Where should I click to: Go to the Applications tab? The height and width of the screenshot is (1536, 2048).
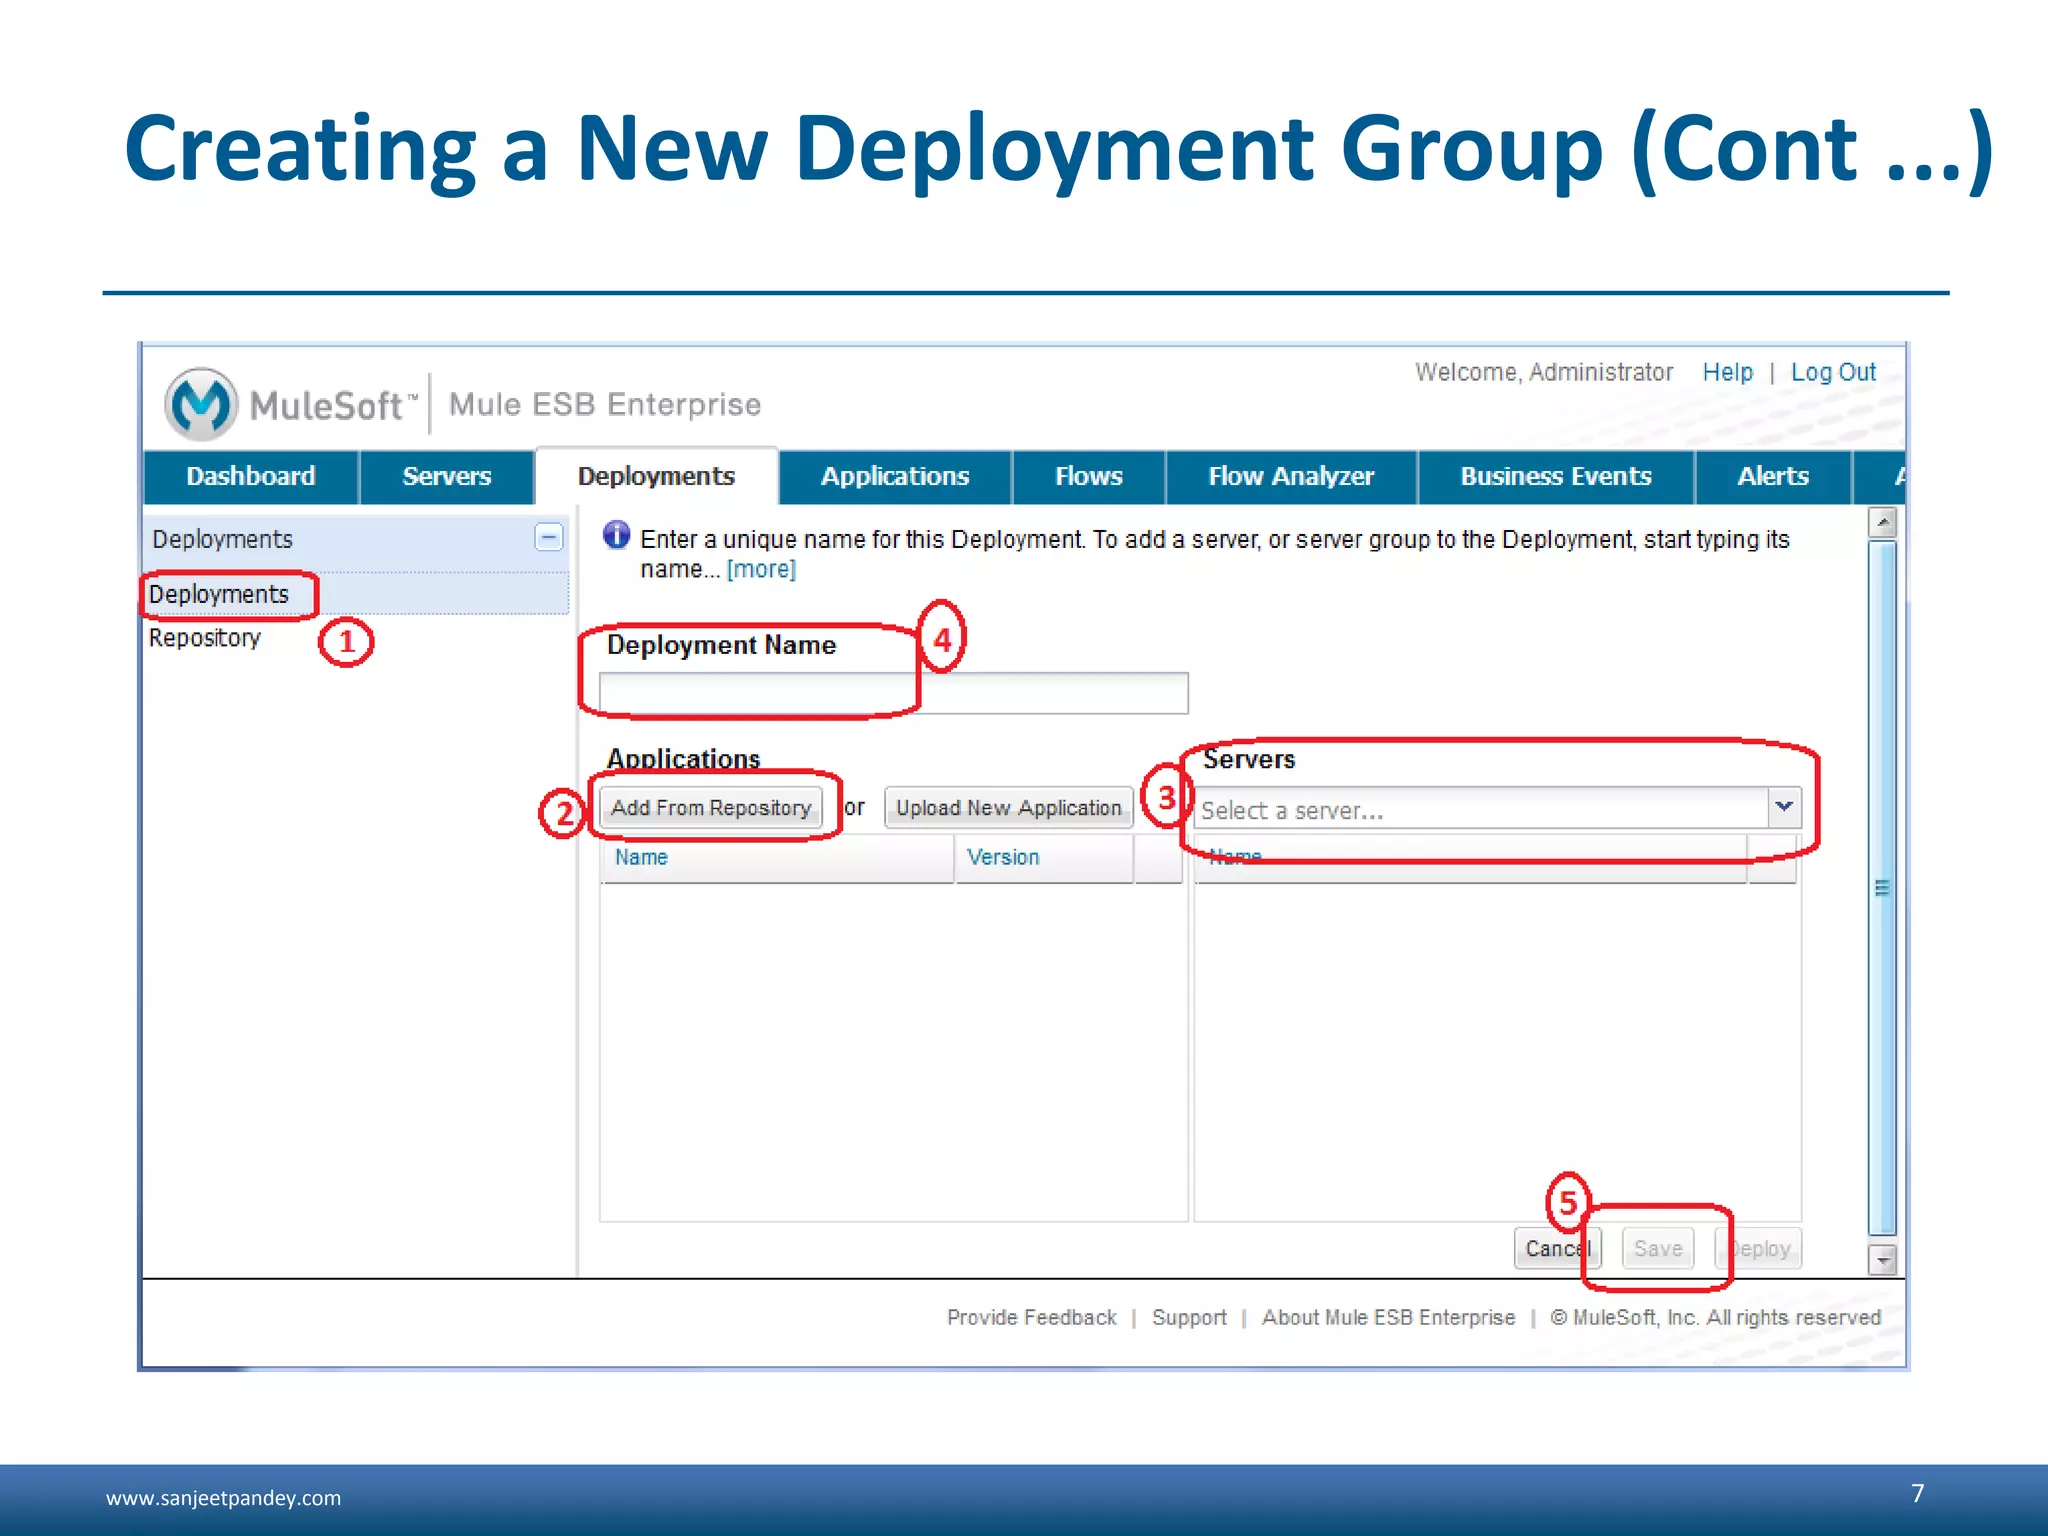895,477
